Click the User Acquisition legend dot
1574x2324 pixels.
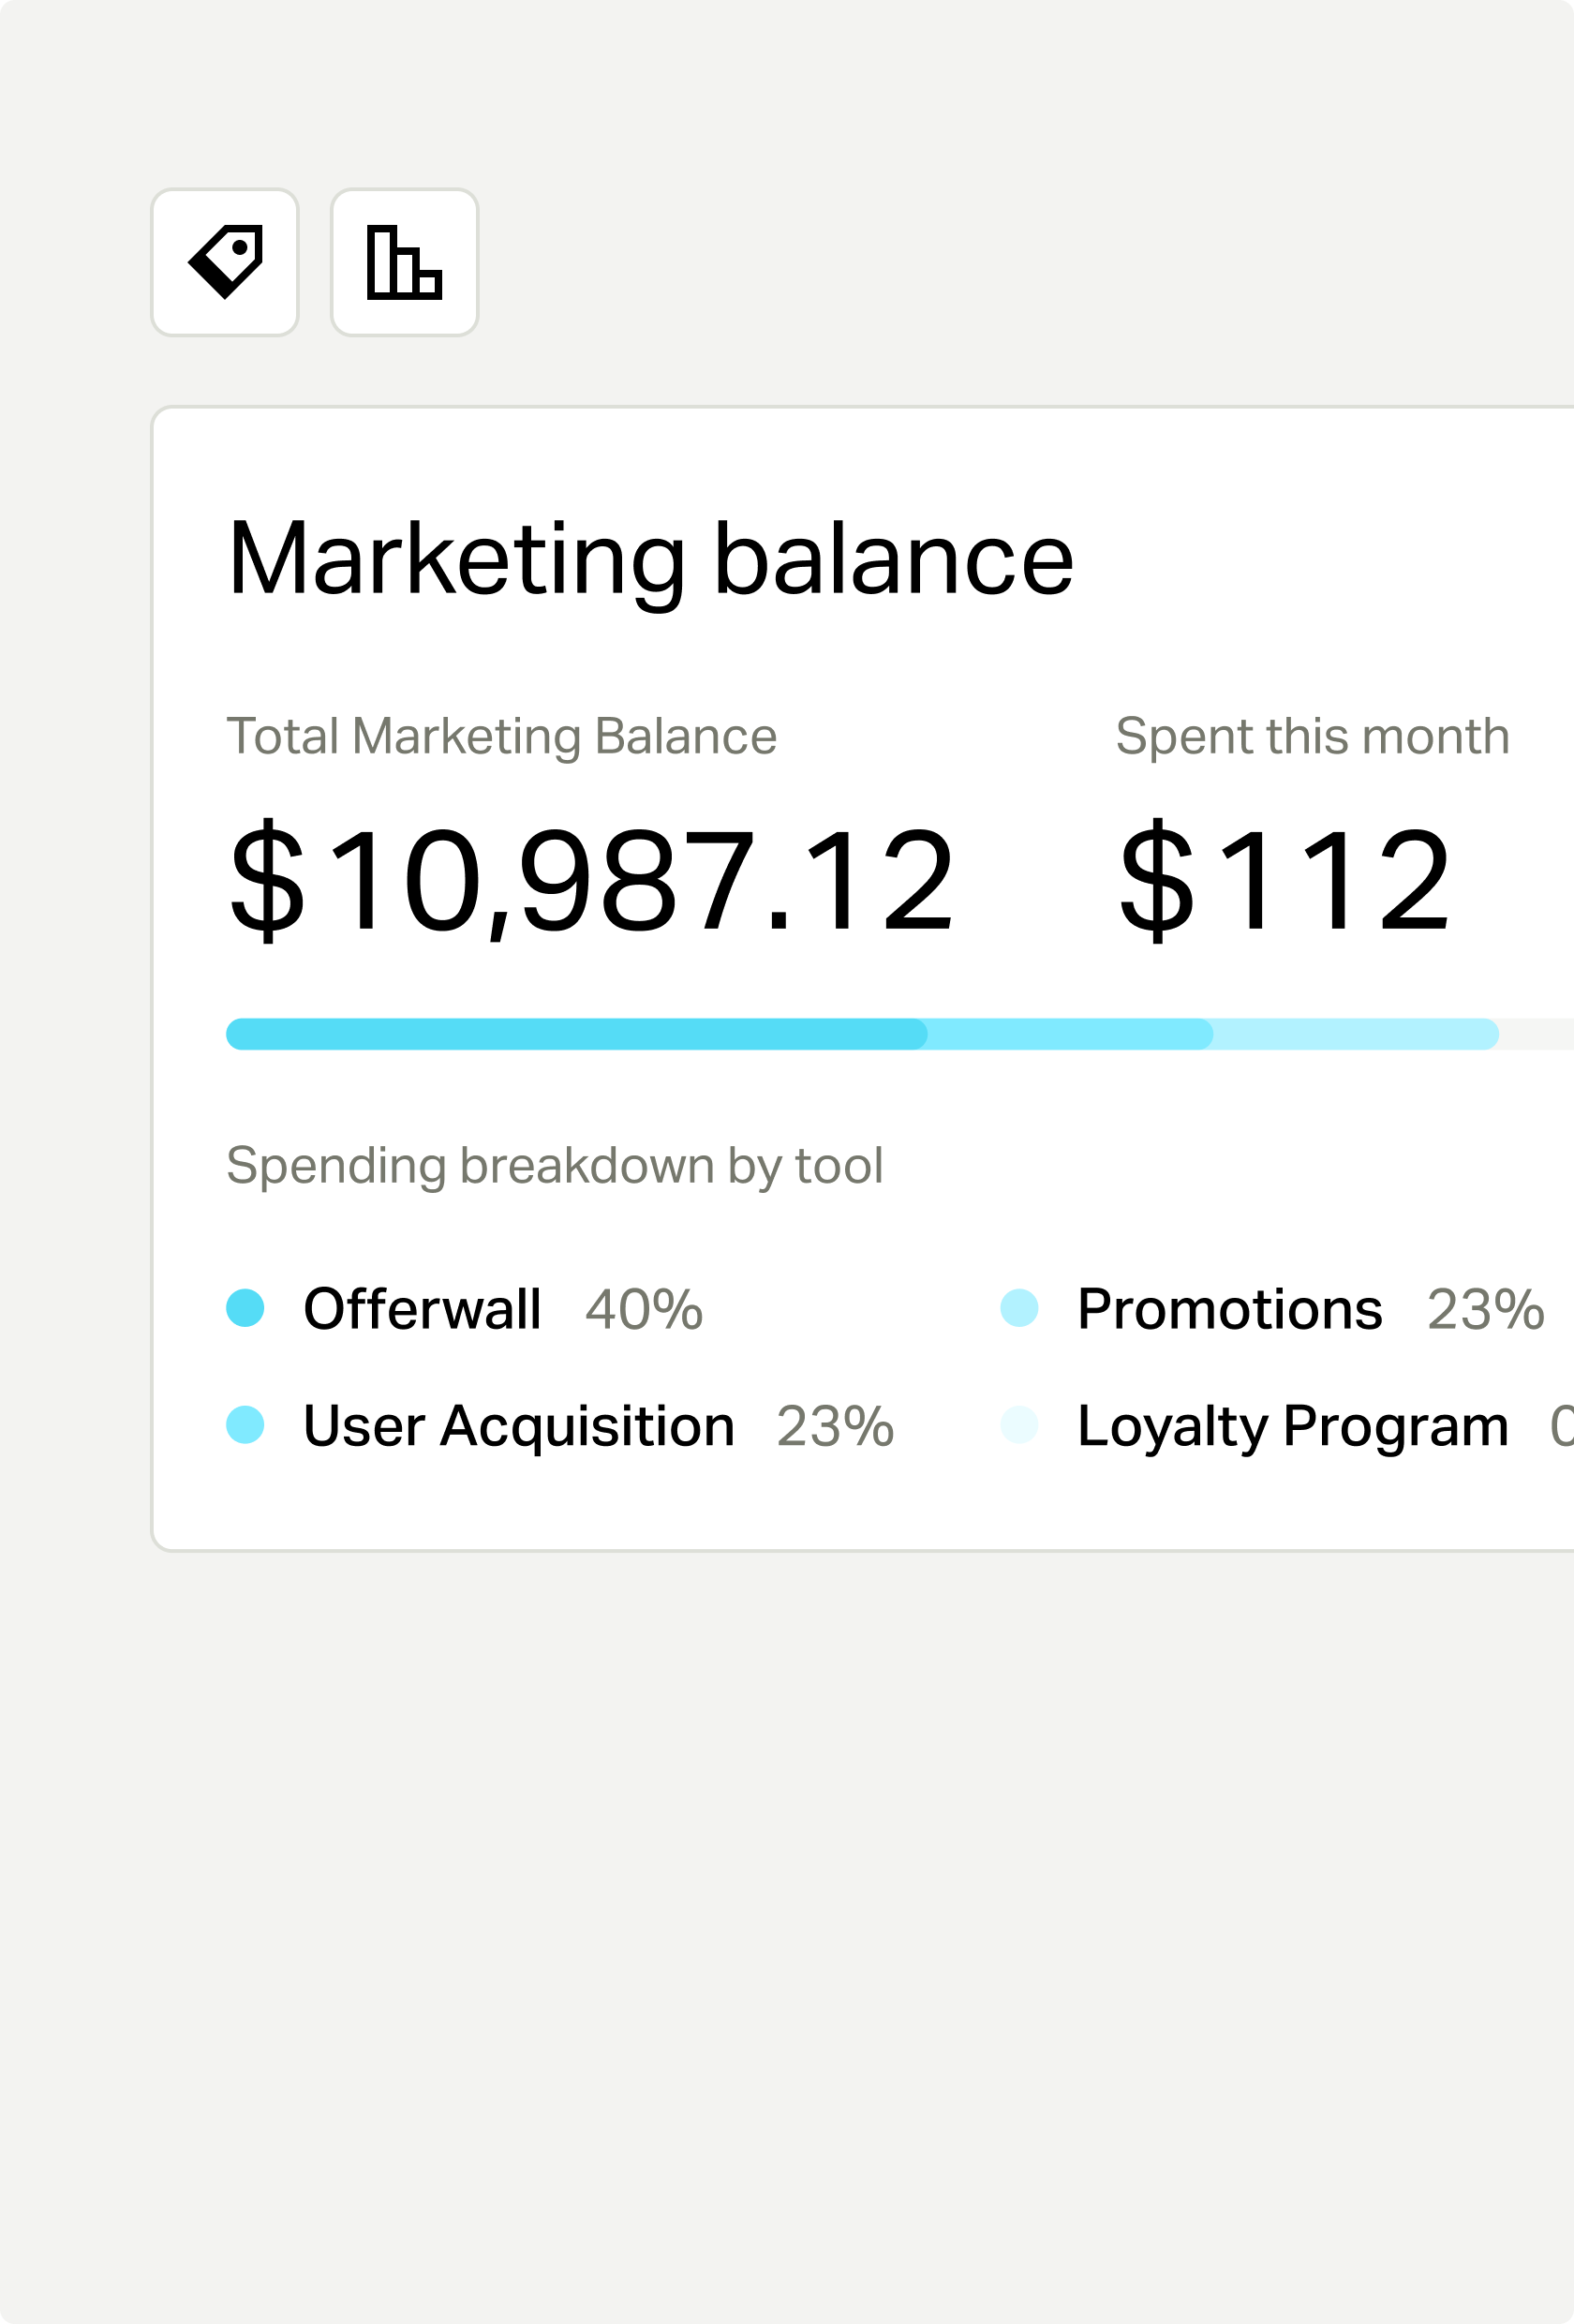(245, 1424)
